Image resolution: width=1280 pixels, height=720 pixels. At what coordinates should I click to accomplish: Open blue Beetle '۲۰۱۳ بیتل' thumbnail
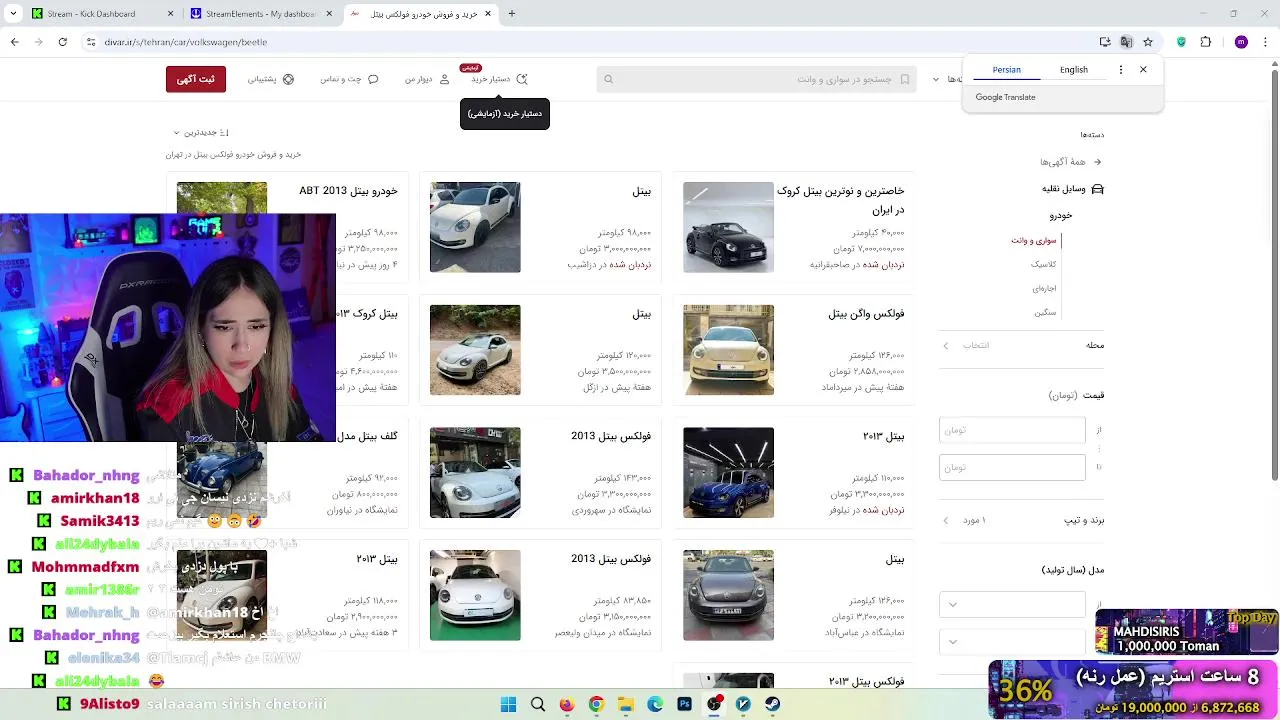pyautogui.click(x=728, y=472)
